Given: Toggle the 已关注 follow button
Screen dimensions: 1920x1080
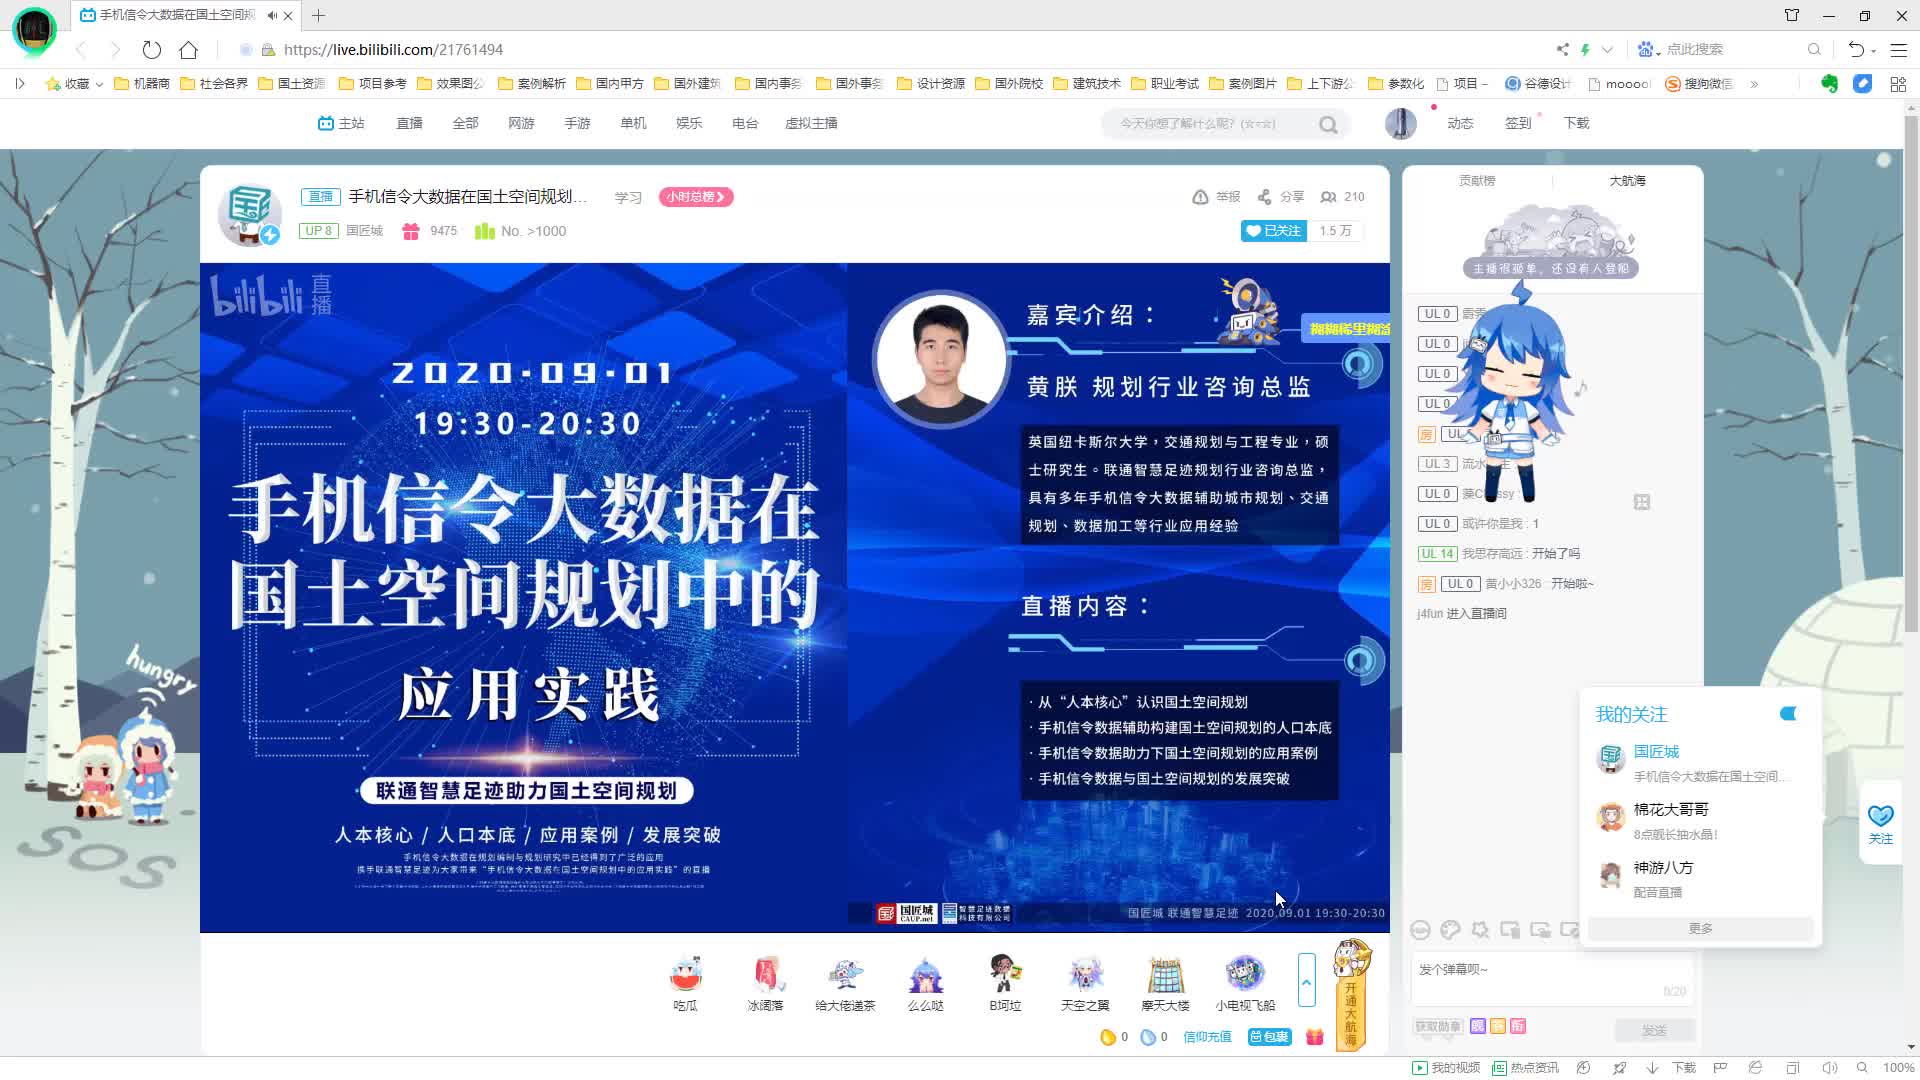Looking at the screenshot, I should pyautogui.click(x=1273, y=231).
